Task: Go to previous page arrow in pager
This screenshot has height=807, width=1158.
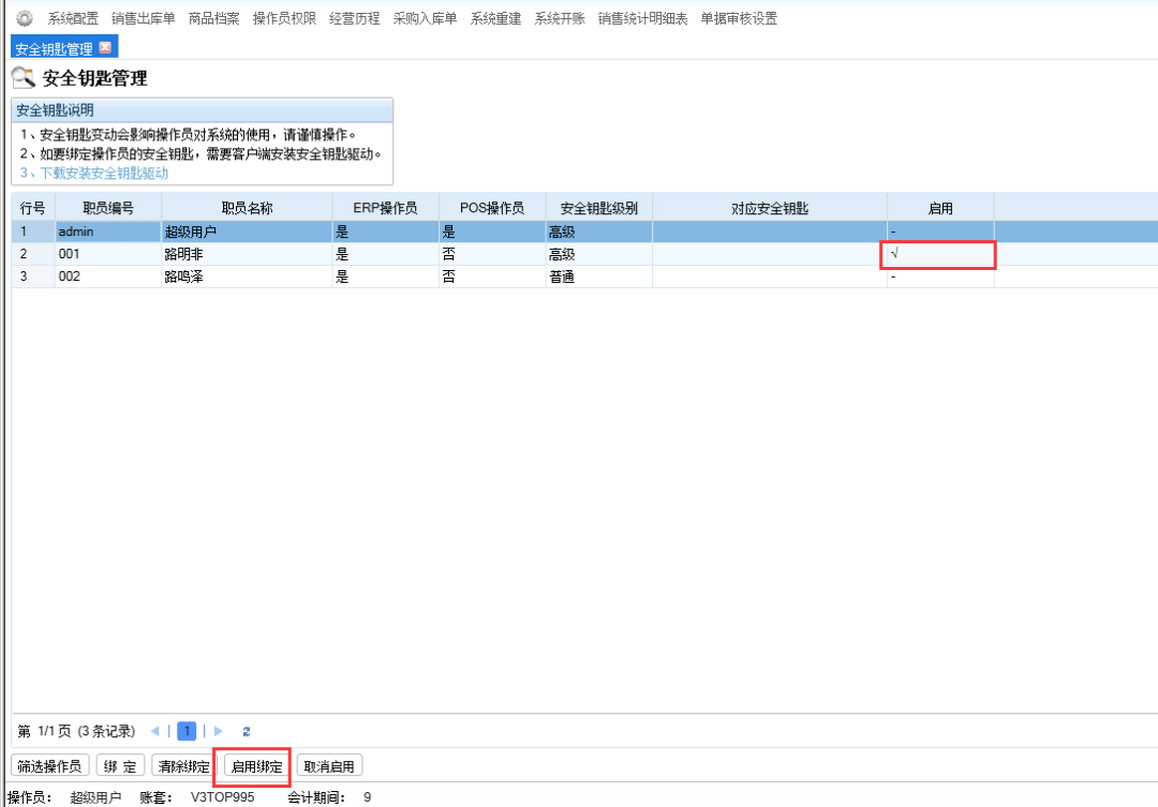Action: 155,731
